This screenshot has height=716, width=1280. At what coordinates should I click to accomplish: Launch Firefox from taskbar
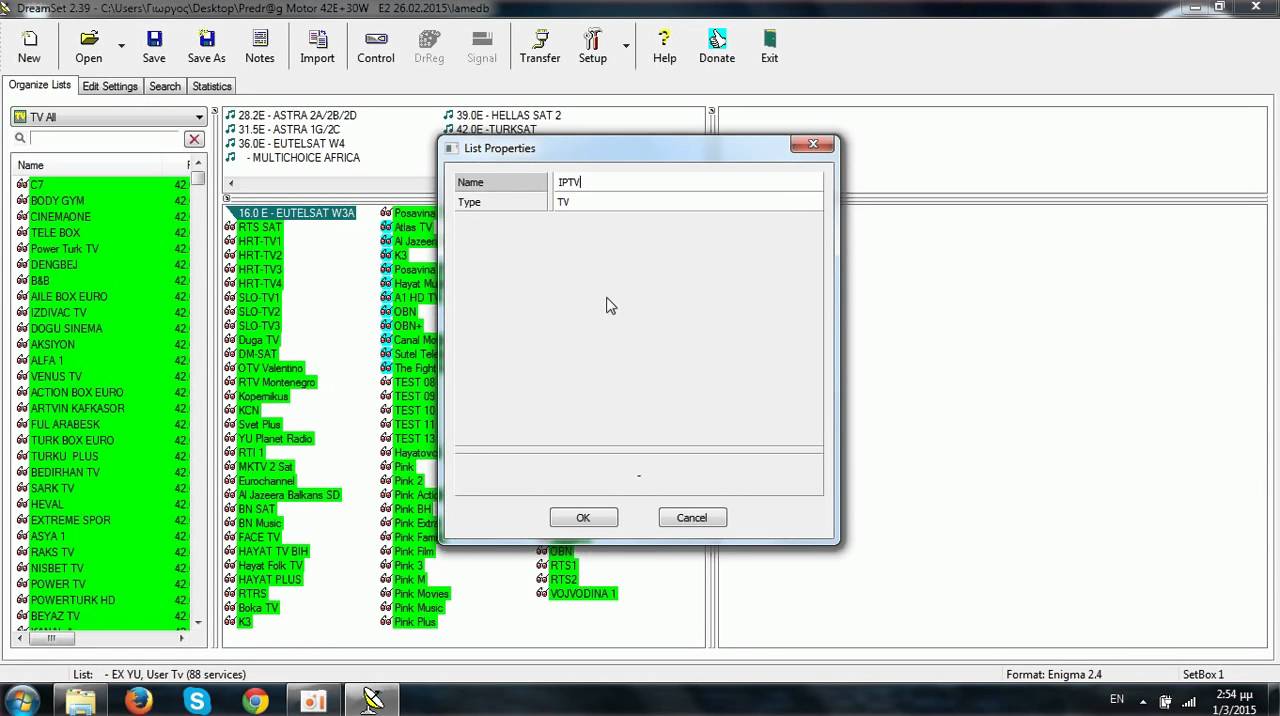point(138,701)
